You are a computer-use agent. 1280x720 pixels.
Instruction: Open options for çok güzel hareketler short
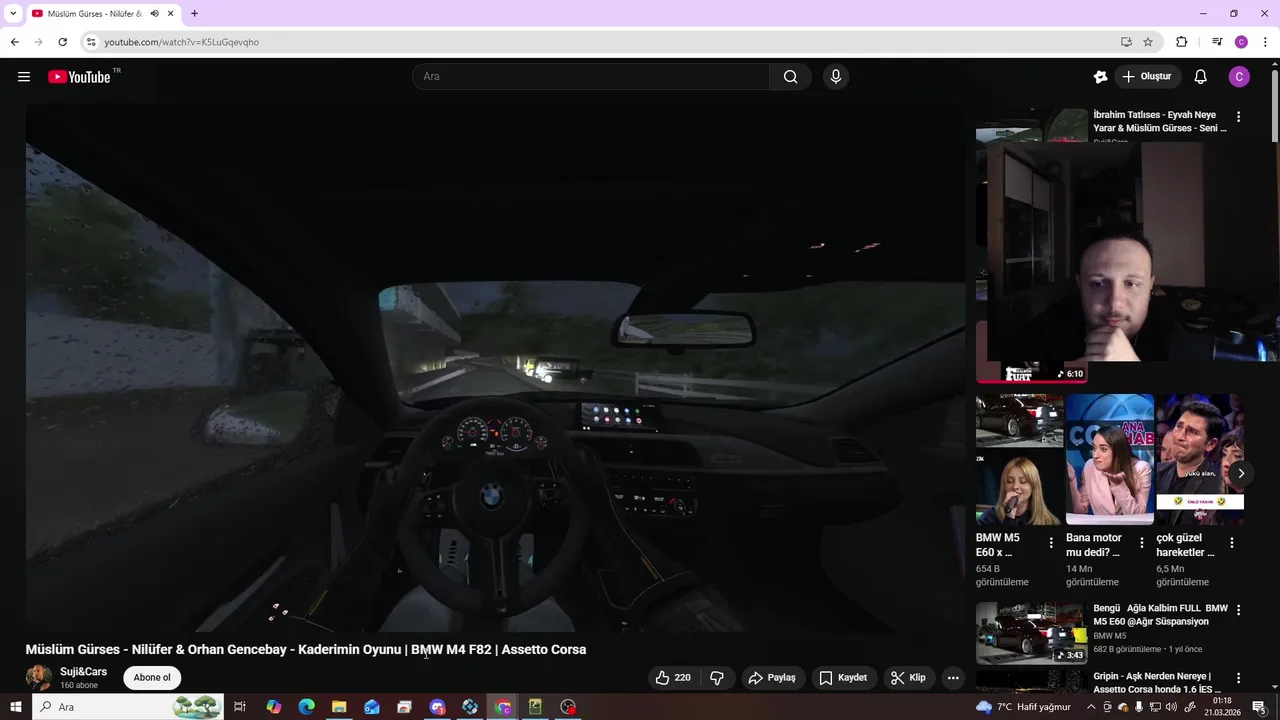pos(1232,543)
